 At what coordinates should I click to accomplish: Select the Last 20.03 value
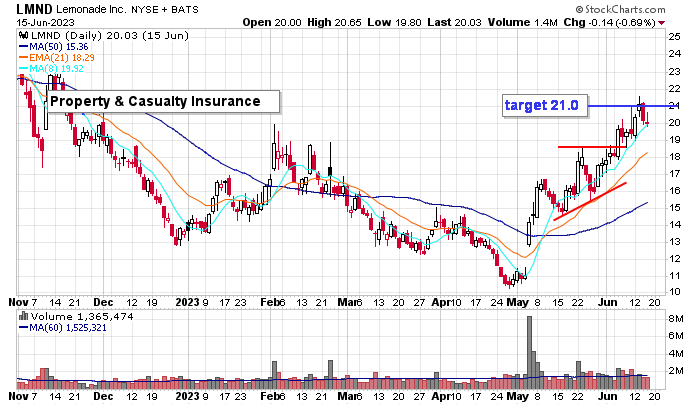click(454, 22)
